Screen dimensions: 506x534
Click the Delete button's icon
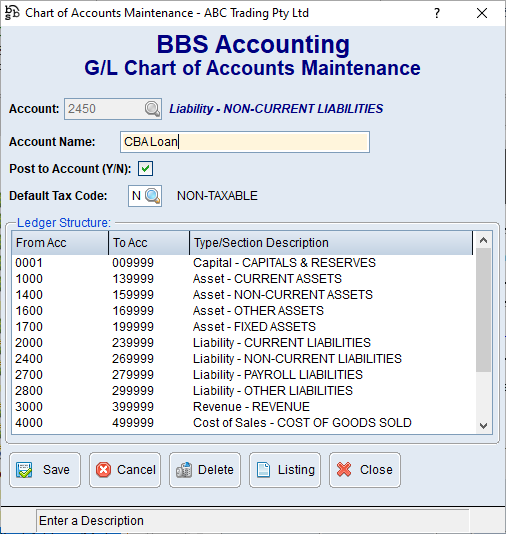[184, 470]
